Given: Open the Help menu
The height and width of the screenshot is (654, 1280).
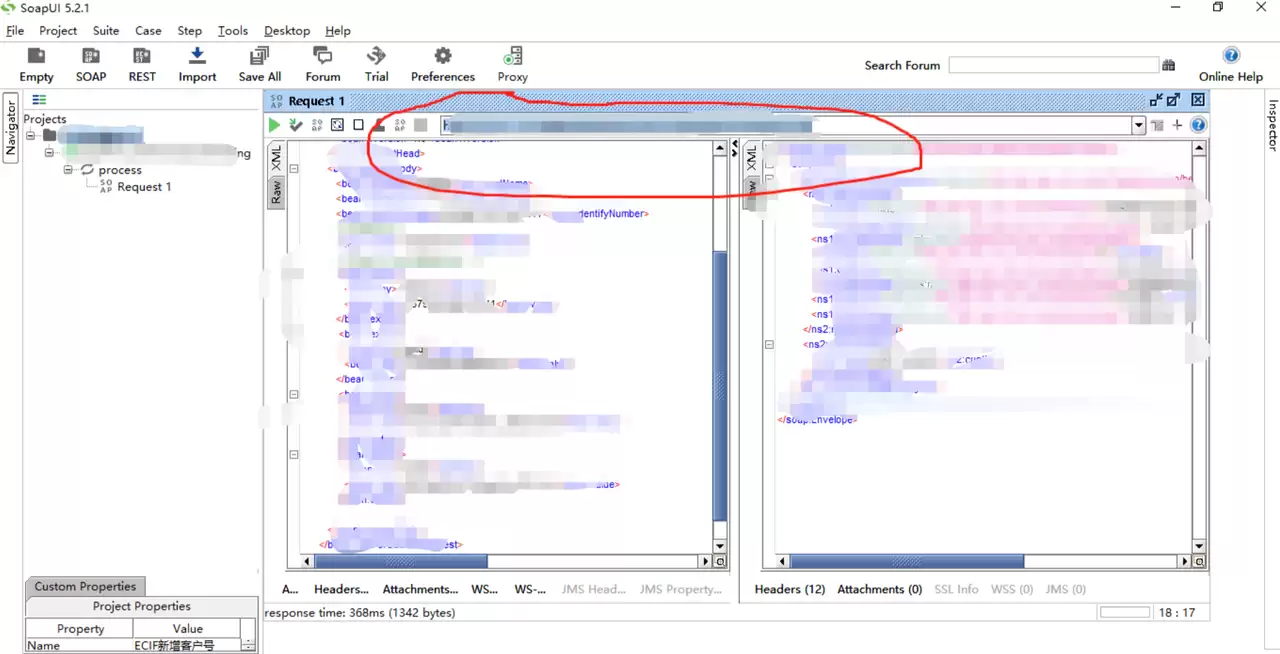Looking at the screenshot, I should click(x=338, y=30).
